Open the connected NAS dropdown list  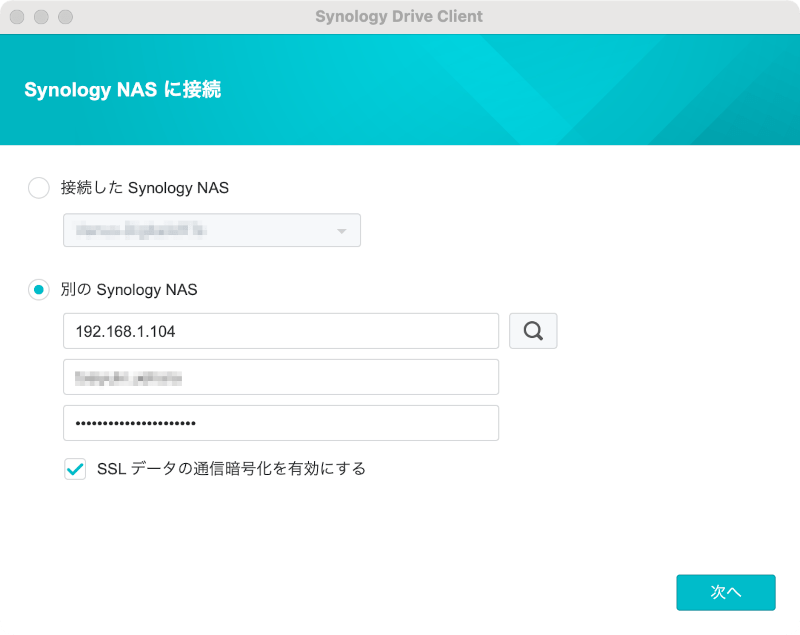212,231
